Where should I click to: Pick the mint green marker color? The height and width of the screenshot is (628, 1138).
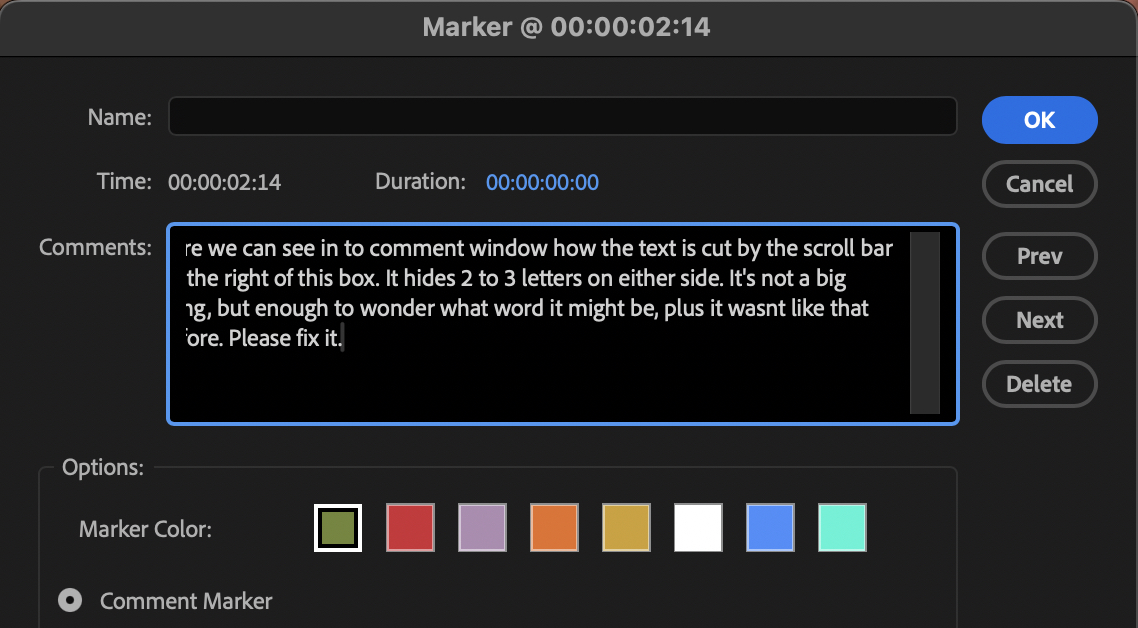tap(842, 527)
